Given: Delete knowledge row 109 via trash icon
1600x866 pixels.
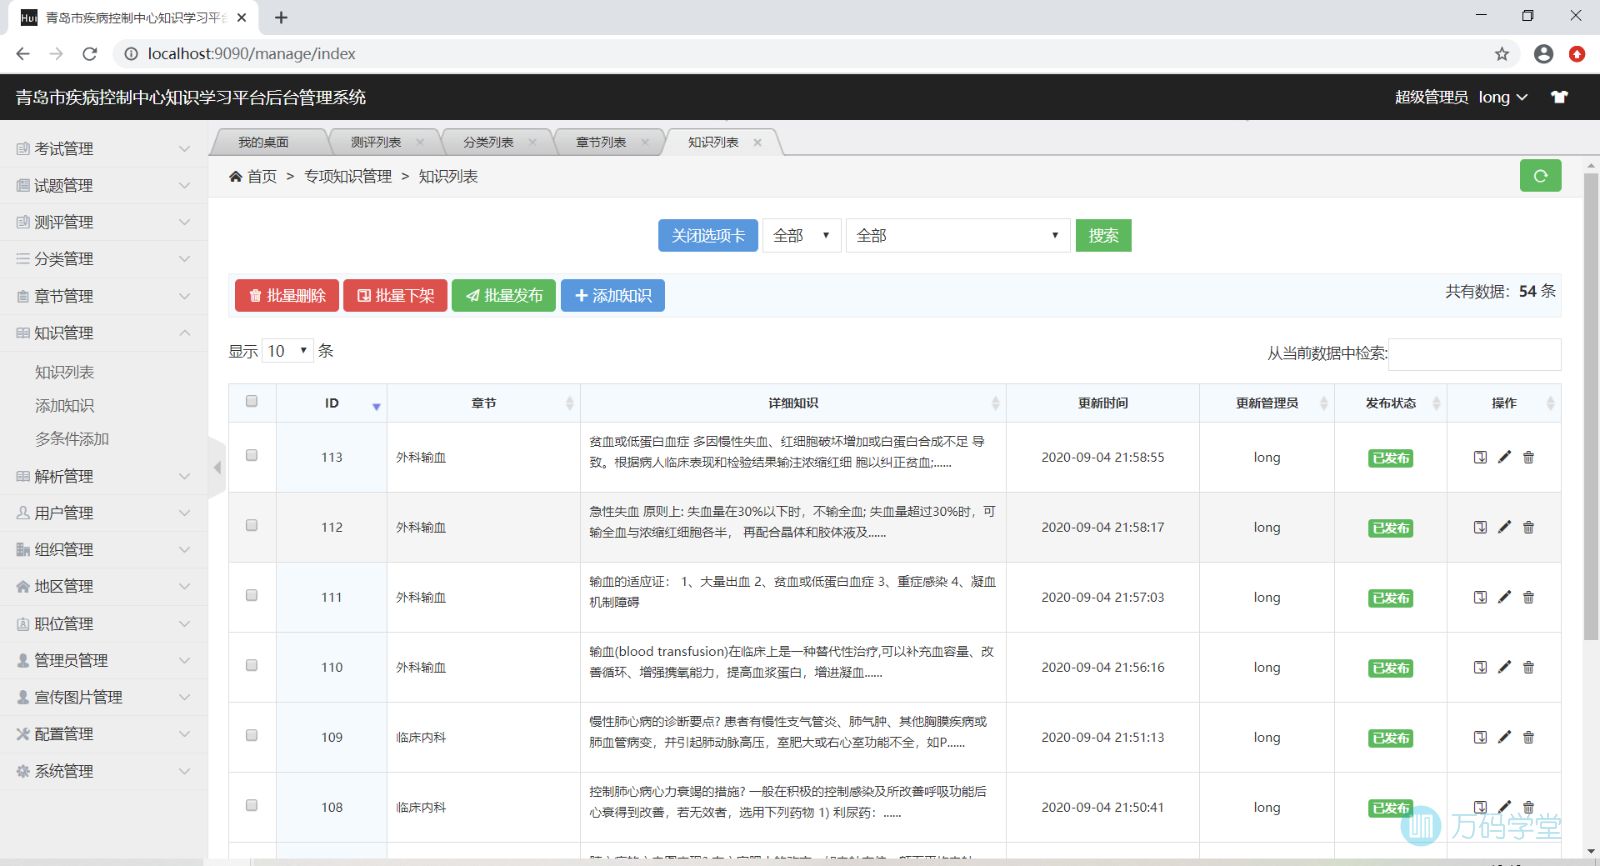Looking at the screenshot, I should tap(1528, 737).
